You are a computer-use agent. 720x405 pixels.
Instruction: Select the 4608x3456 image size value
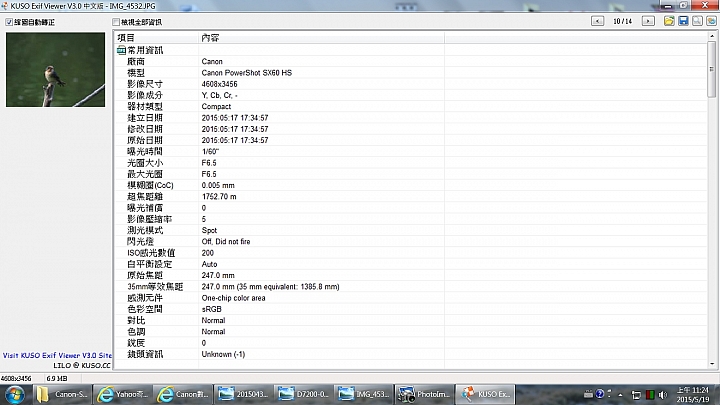pyautogui.click(x=219, y=84)
